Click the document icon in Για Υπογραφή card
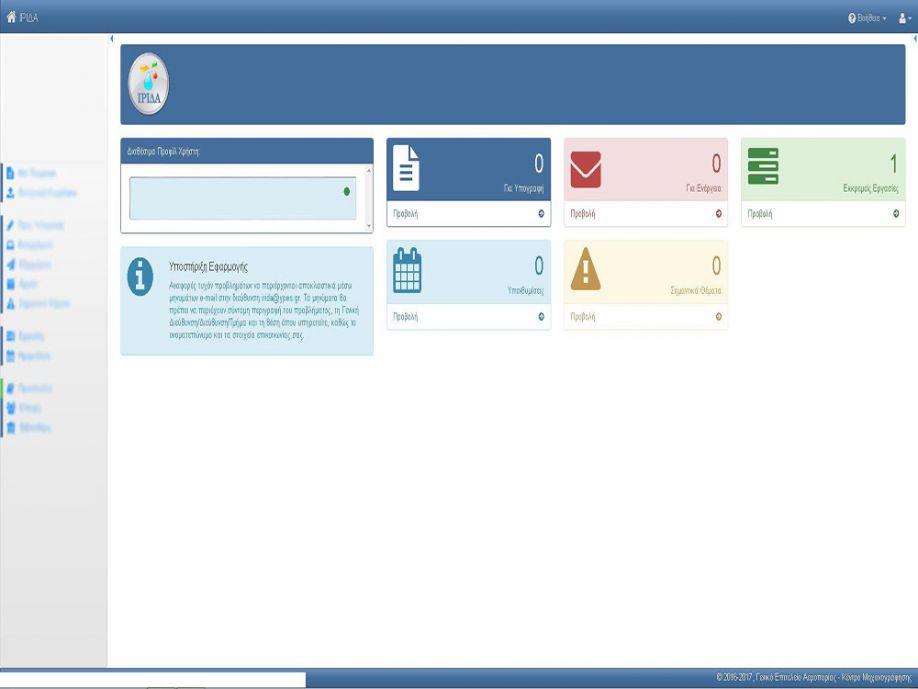918x689 pixels. [406, 168]
